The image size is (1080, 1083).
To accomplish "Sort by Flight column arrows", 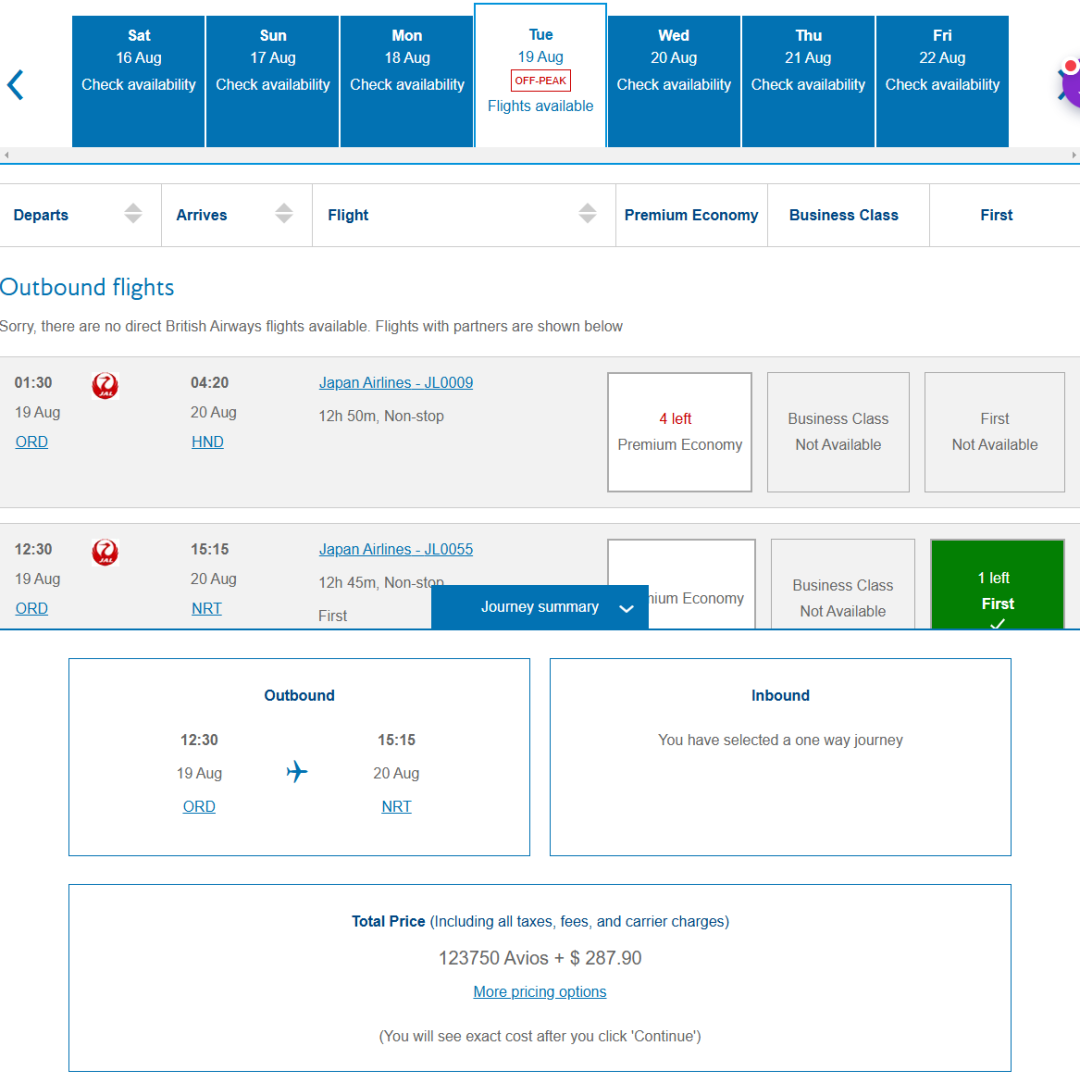I will pos(587,214).
